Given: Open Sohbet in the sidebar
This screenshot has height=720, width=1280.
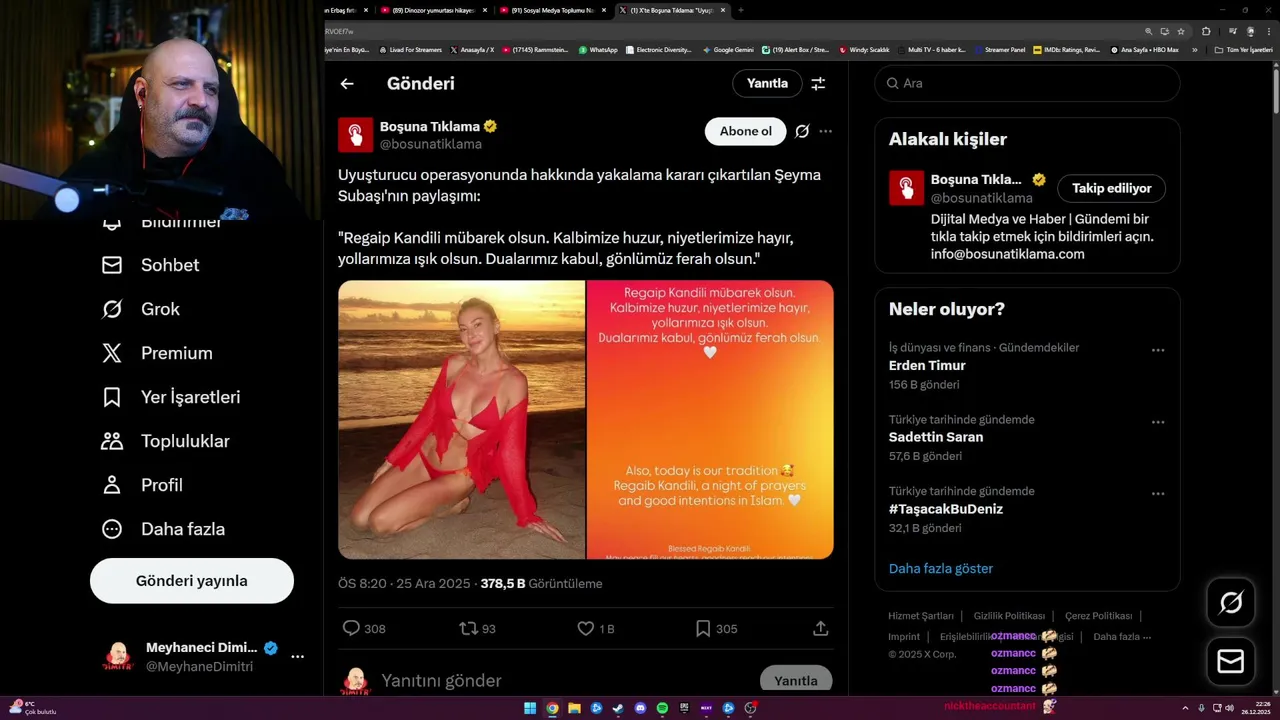Looking at the screenshot, I should click(x=150, y=265).
